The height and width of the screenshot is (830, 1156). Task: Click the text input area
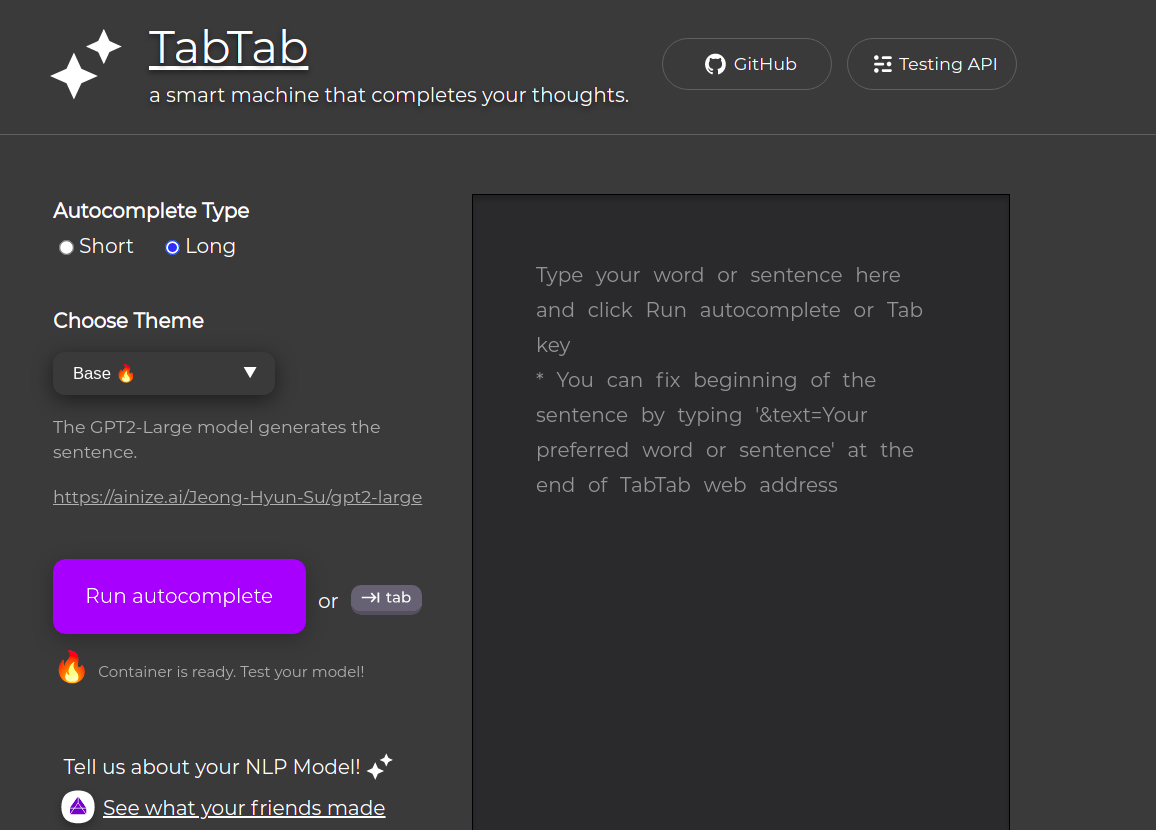[x=741, y=512]
